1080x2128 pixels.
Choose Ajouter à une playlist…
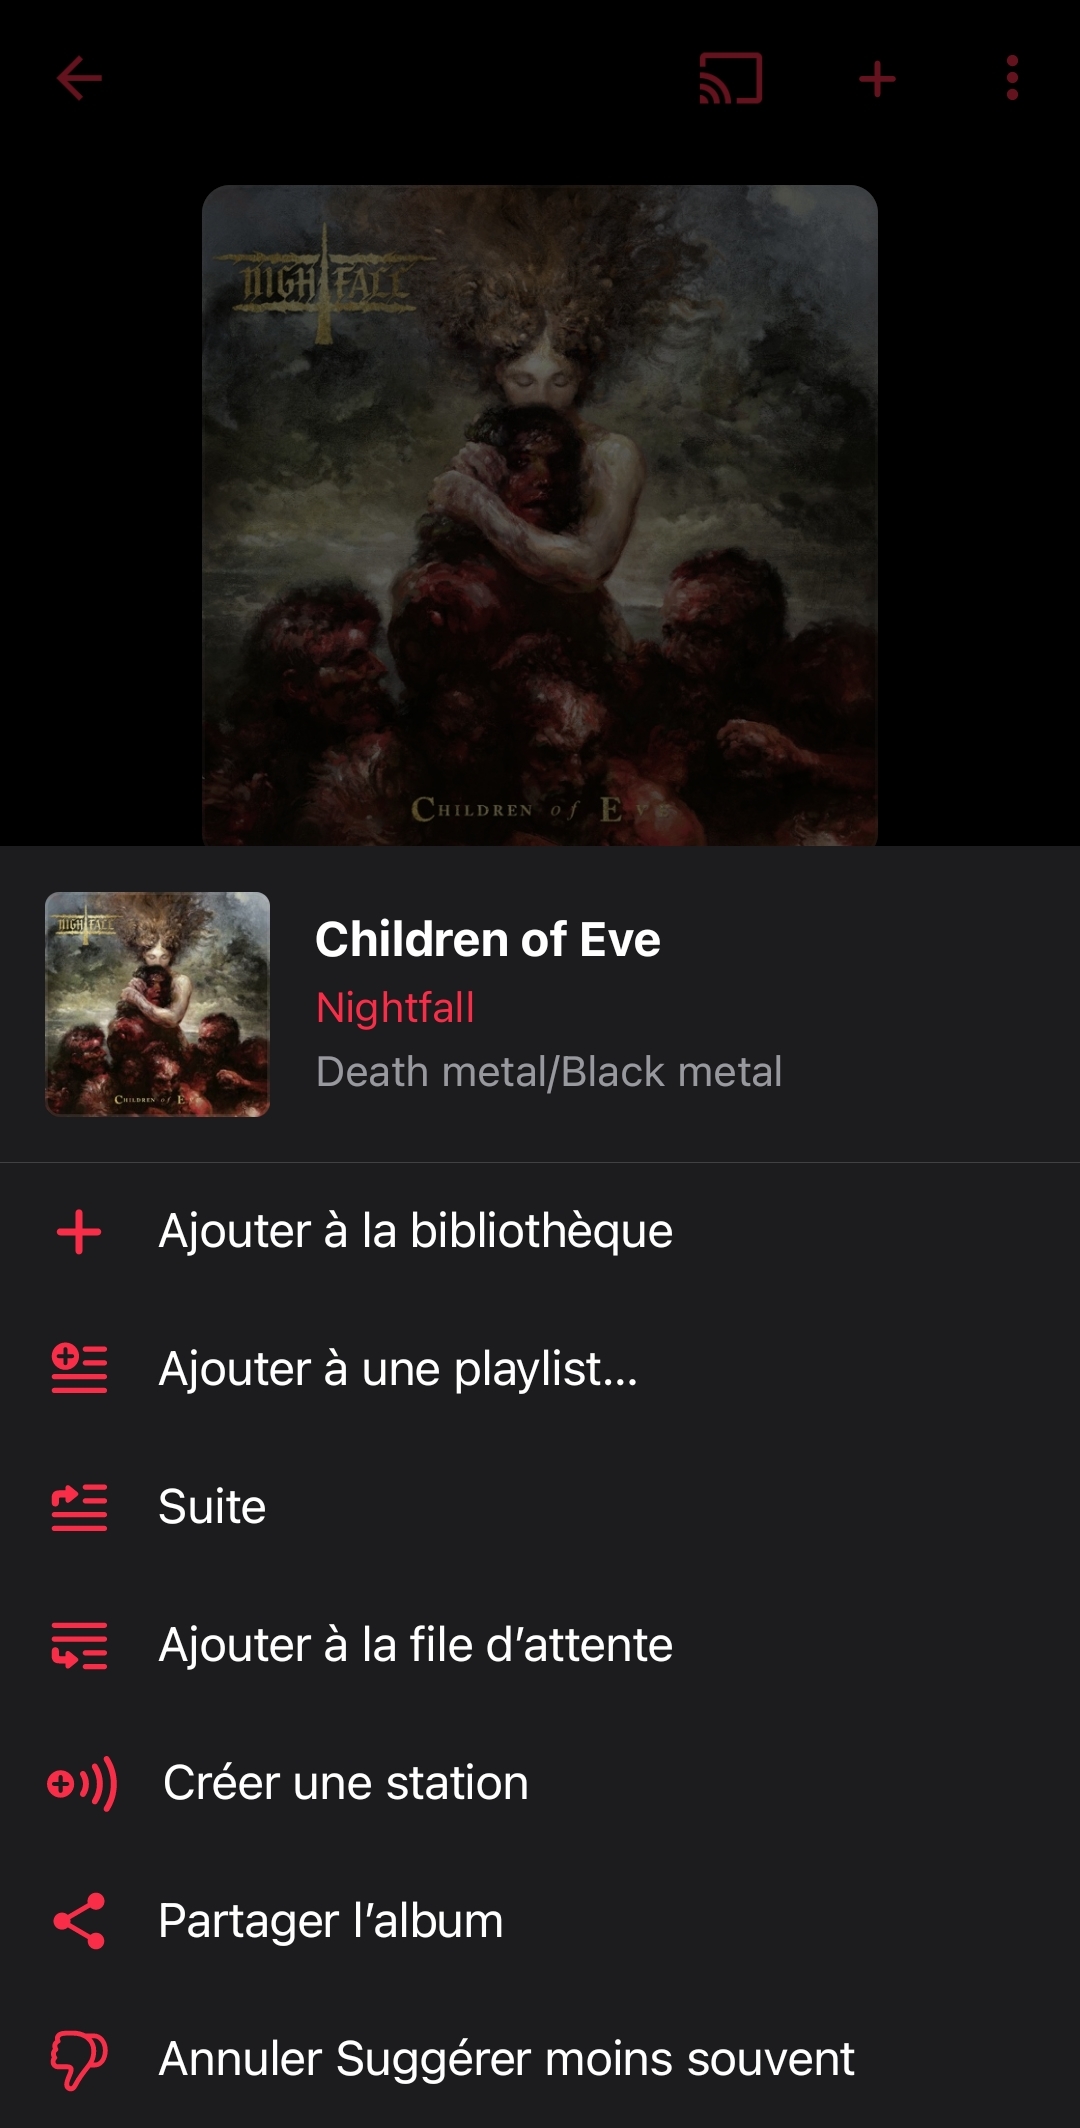398,1369
